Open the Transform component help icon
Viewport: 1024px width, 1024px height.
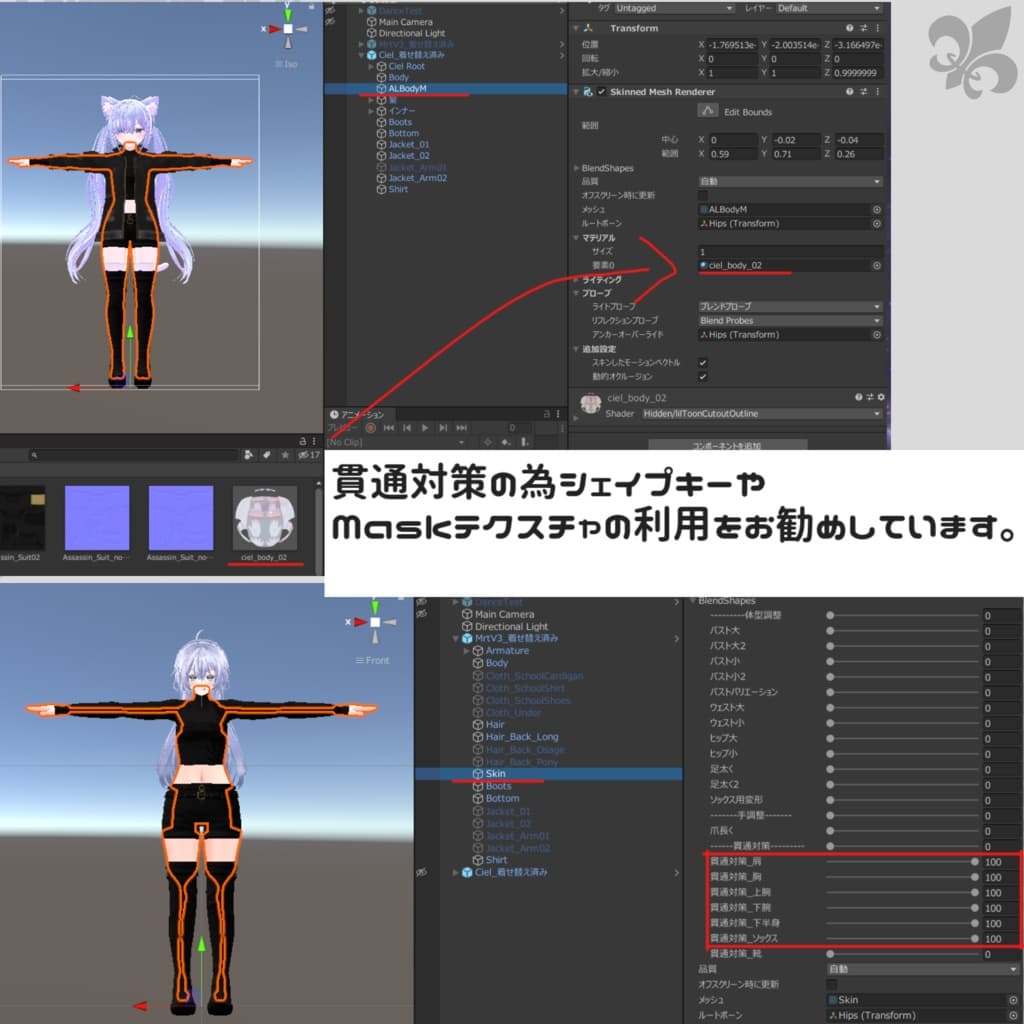click(849, 28)
